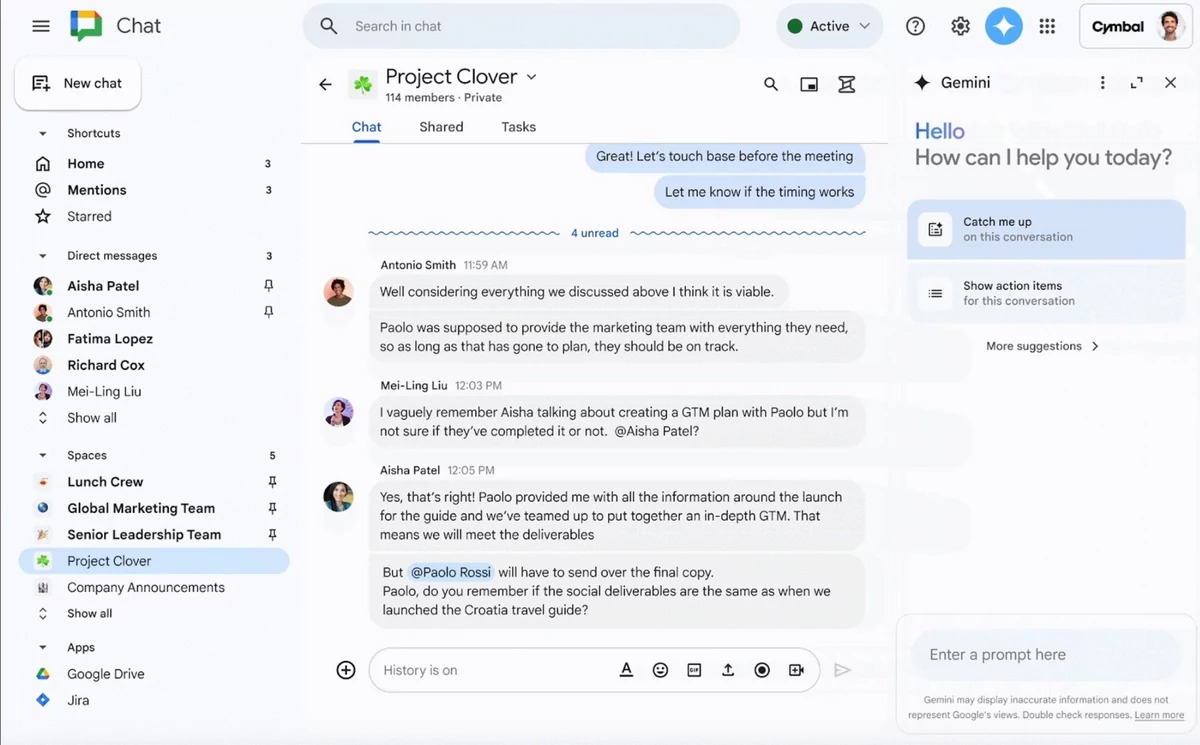Click the upload file icon
The height and width of the screenshot is (745, 1200).
pos(728,670)
